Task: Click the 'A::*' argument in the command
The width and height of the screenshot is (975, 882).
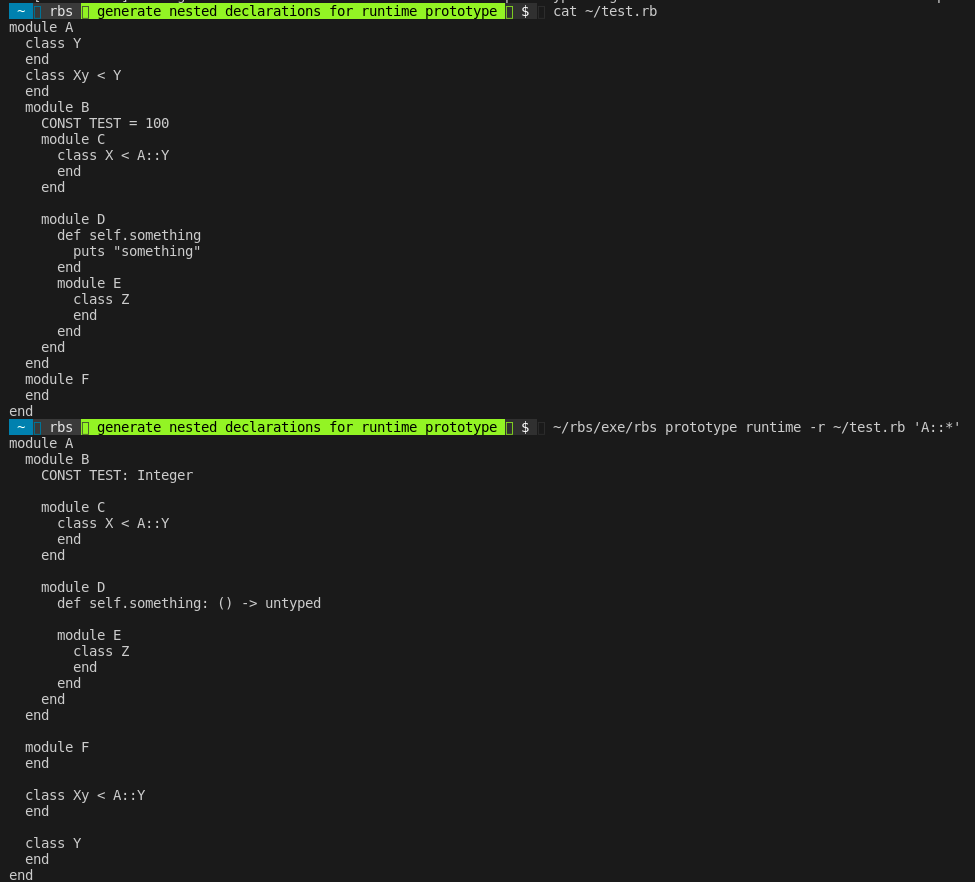Action: click(936, 427)
